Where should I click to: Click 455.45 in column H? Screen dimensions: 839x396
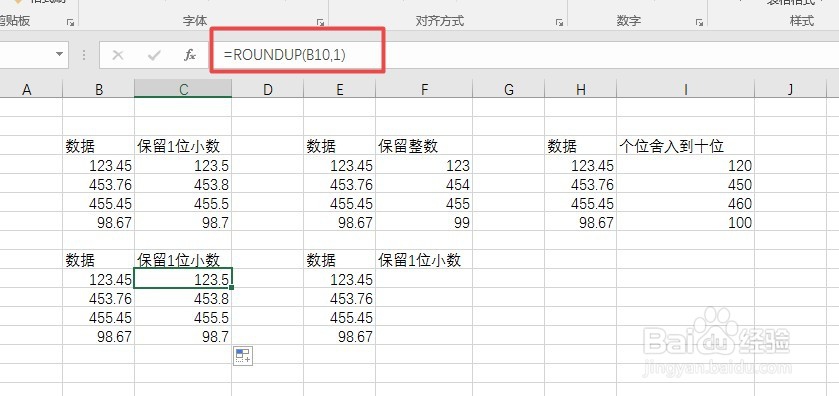pos(581,203)
